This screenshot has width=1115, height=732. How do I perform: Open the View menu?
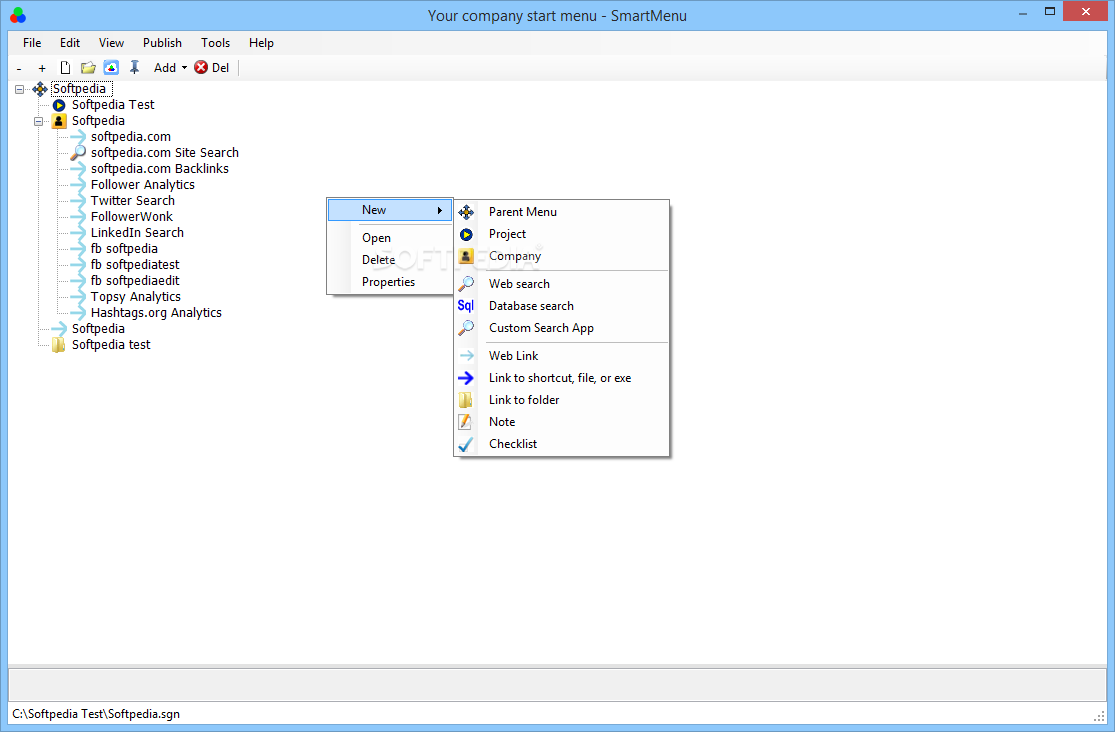pyautogui.click(x=111, y=43)
